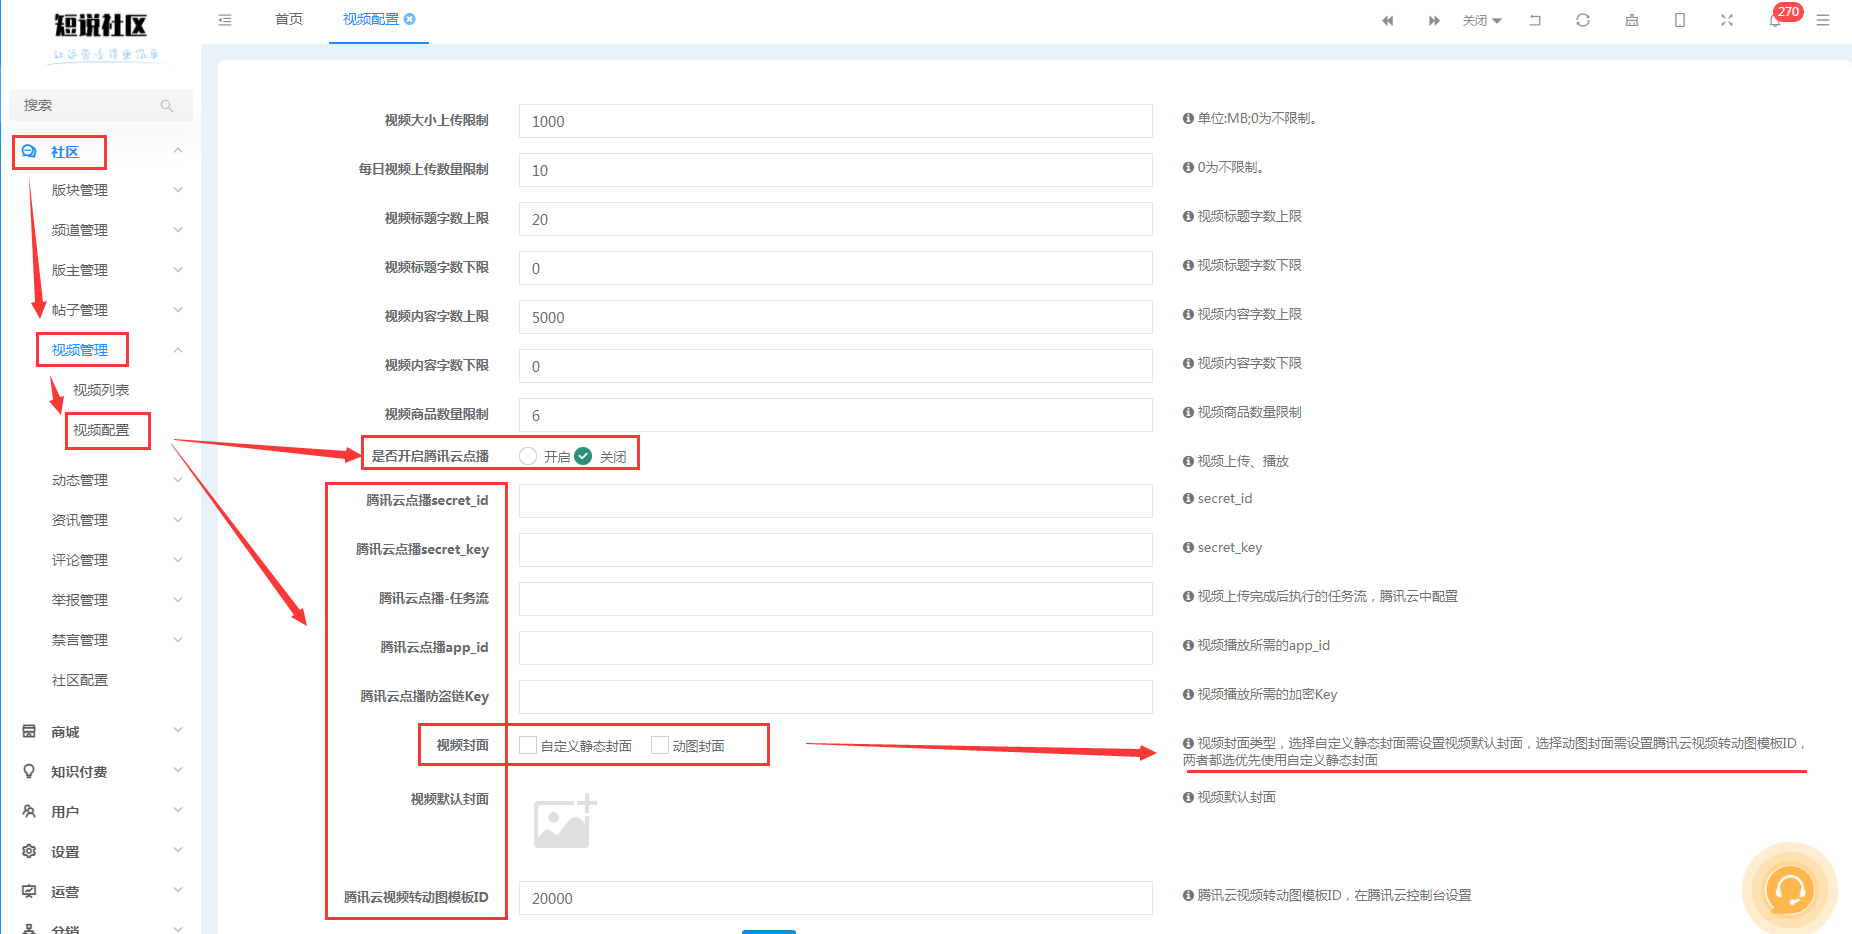
Task: Click the 设置 gear icon
Action: point(29,852)
